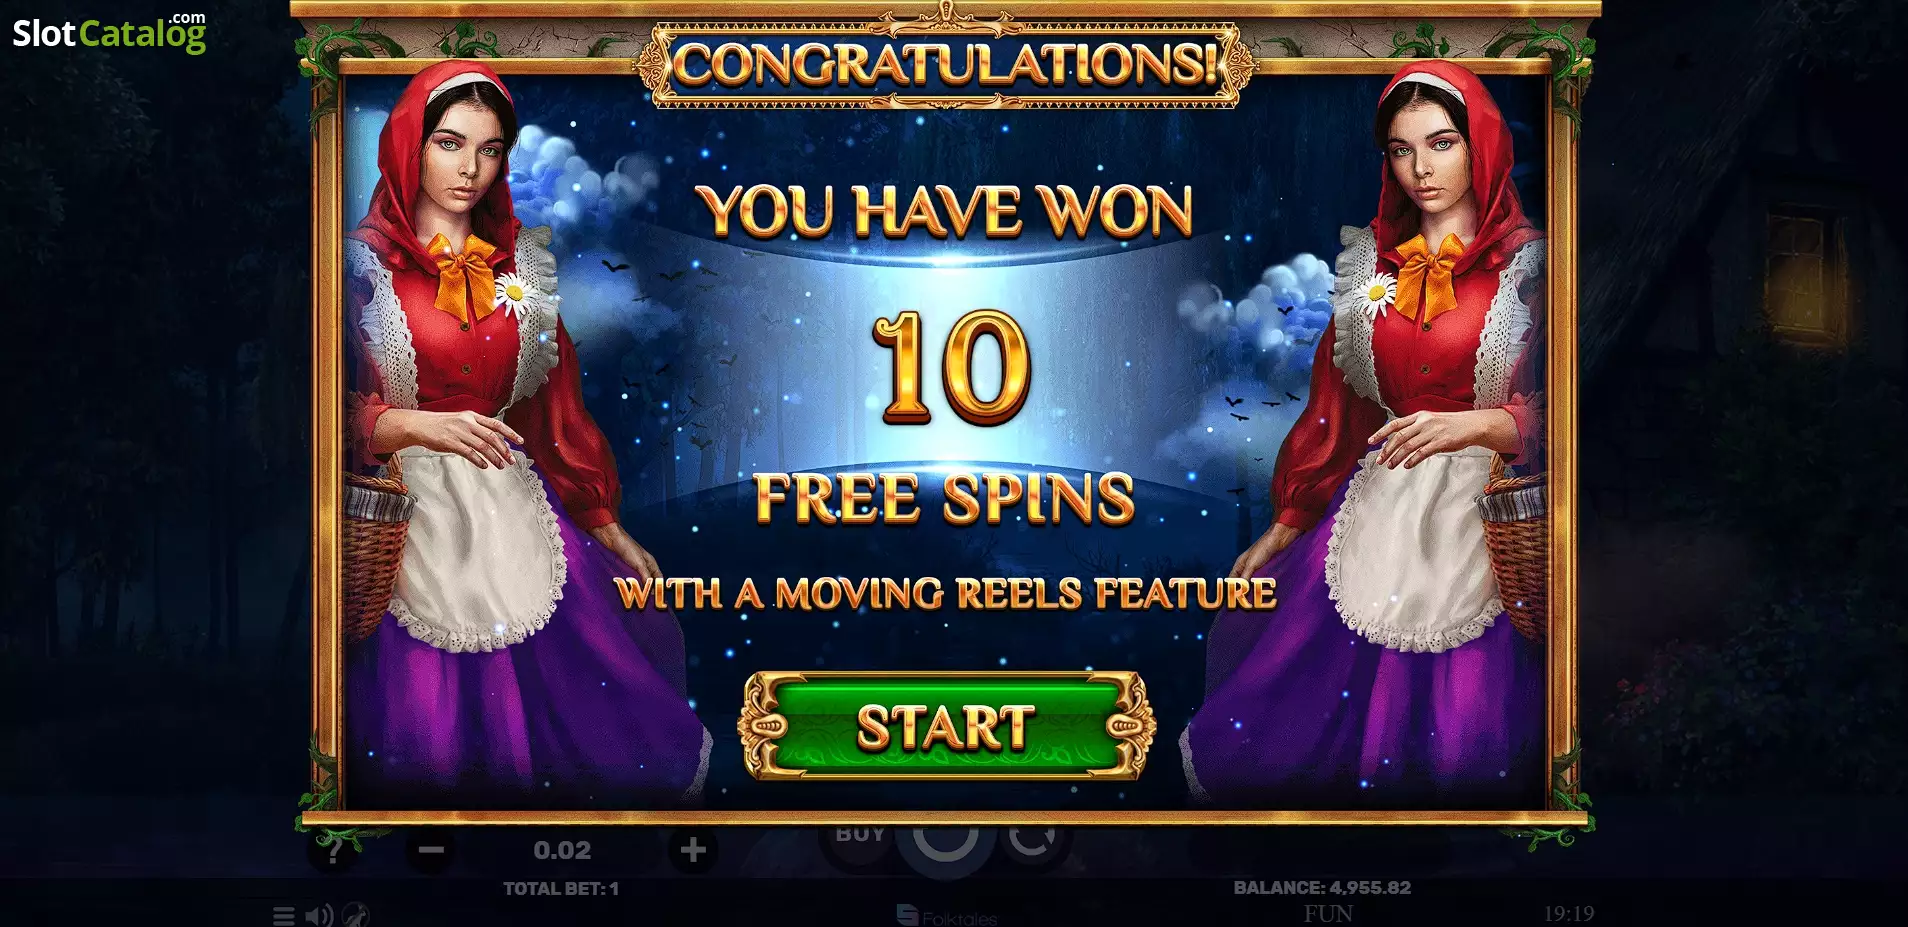1908x927 pixels.
Task: Open the hamburger menu icon
Action: (x=284, y=915)
